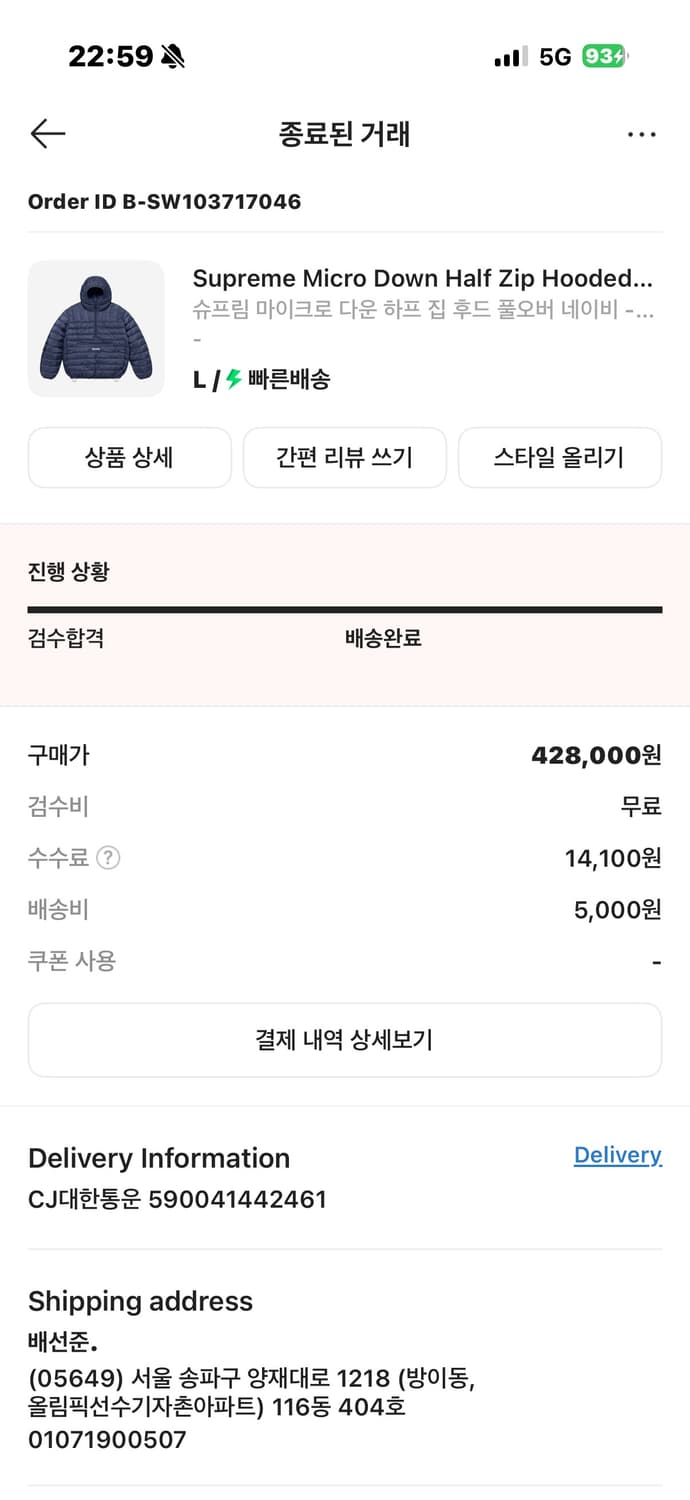Open the three-dot options menu
690x1500 pixels.
click(641, 133)
